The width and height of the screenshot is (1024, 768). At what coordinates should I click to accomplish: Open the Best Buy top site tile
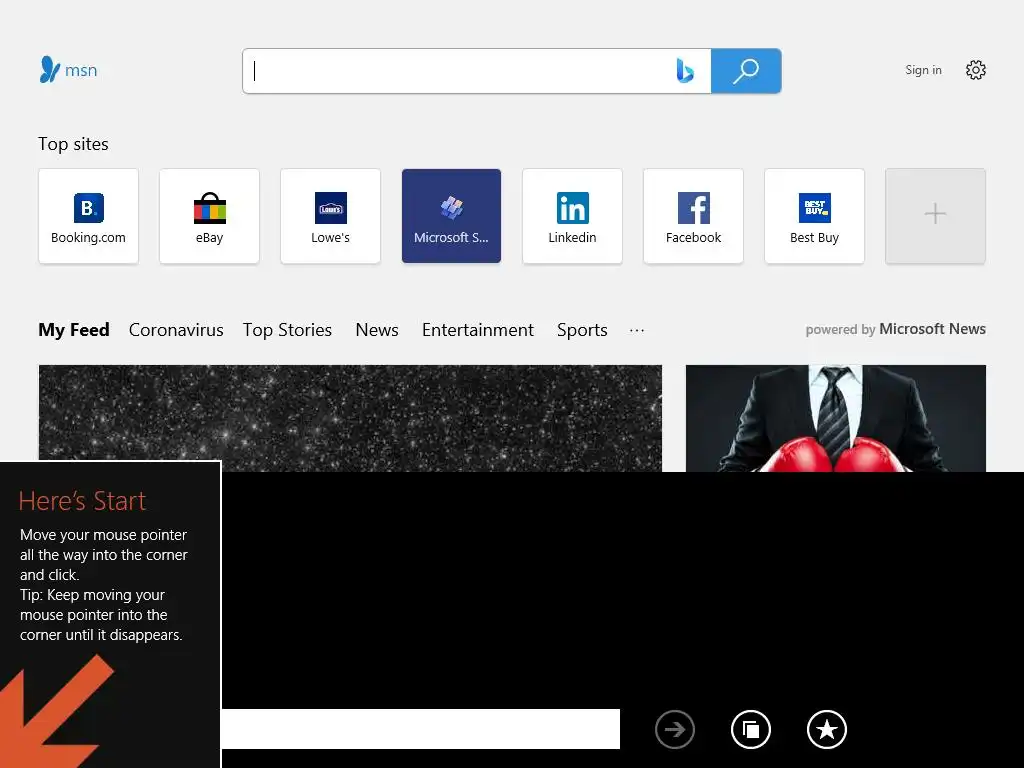(814, 216)
